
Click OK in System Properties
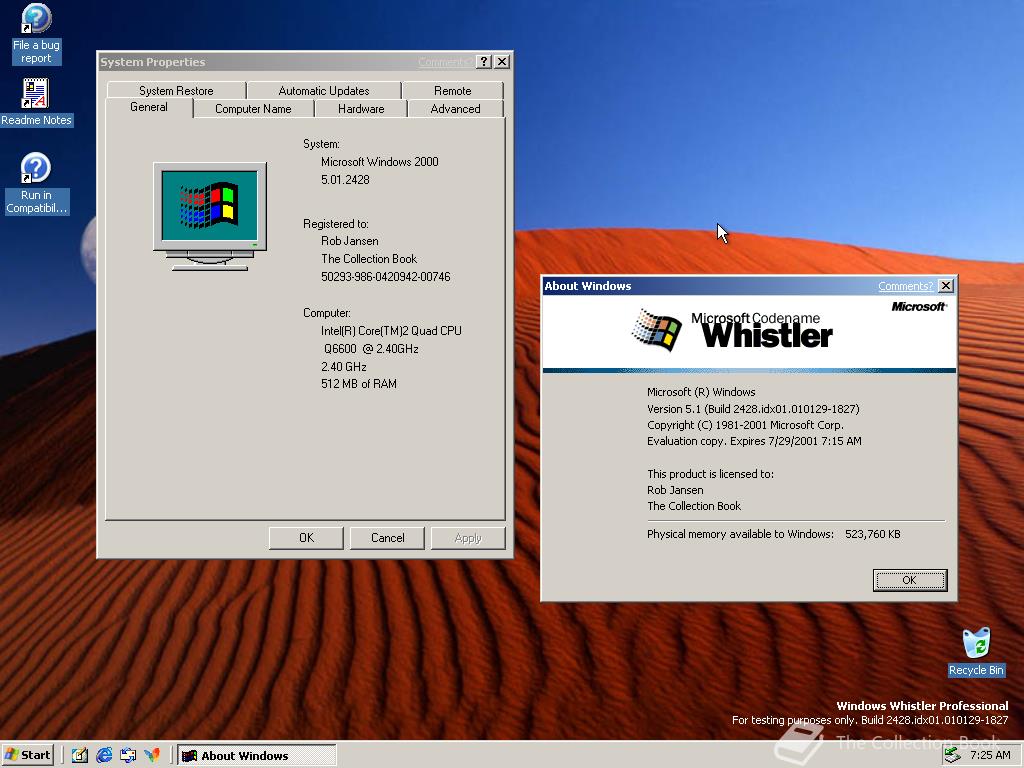[x=306, y=537]
